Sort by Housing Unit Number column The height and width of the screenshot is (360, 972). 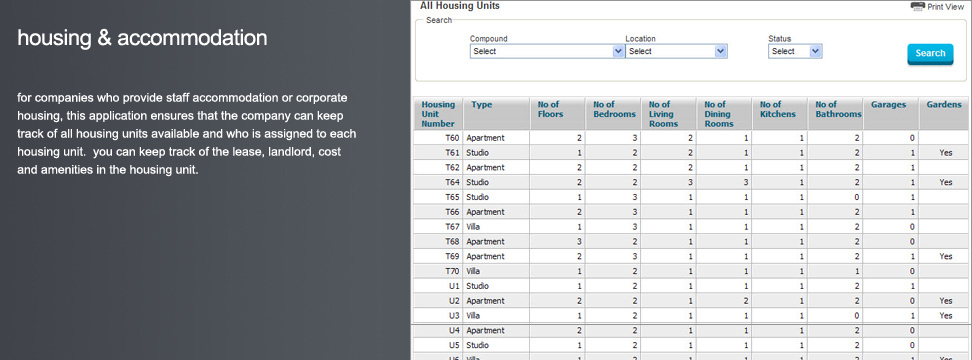point(438,114)
